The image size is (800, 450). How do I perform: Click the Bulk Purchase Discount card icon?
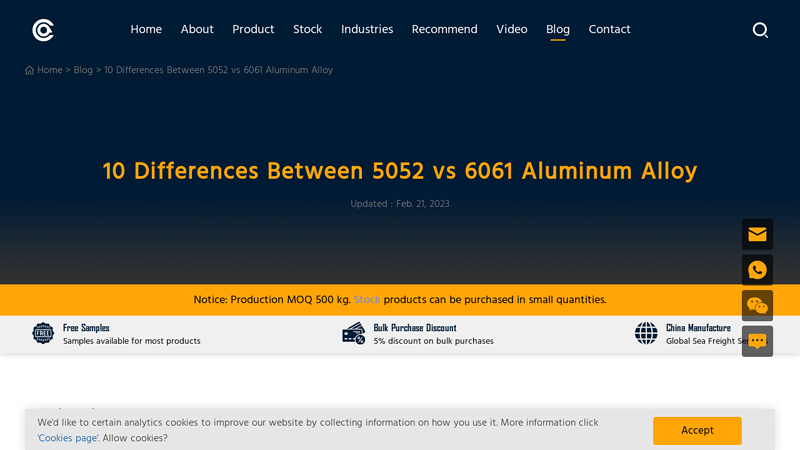354,333
